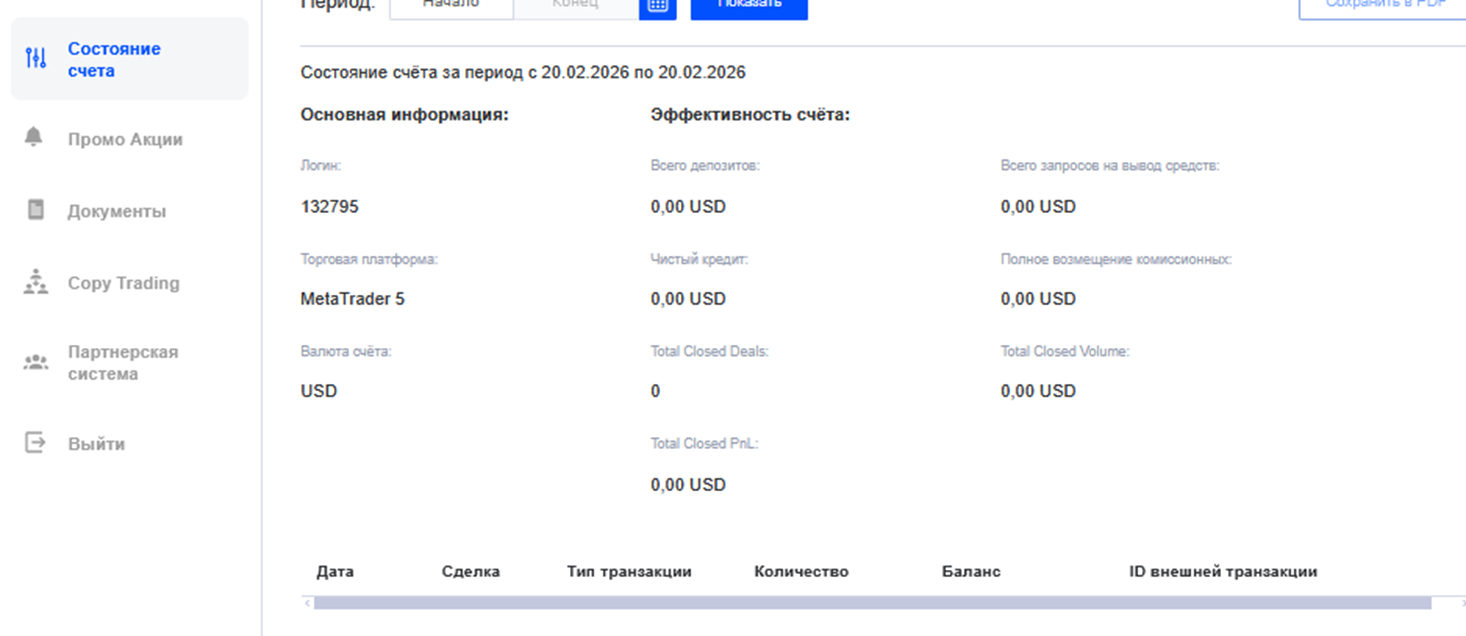Click the ID внешней транзакции header
This screenshot has width=1466, height=636.
pos(1223,572)
